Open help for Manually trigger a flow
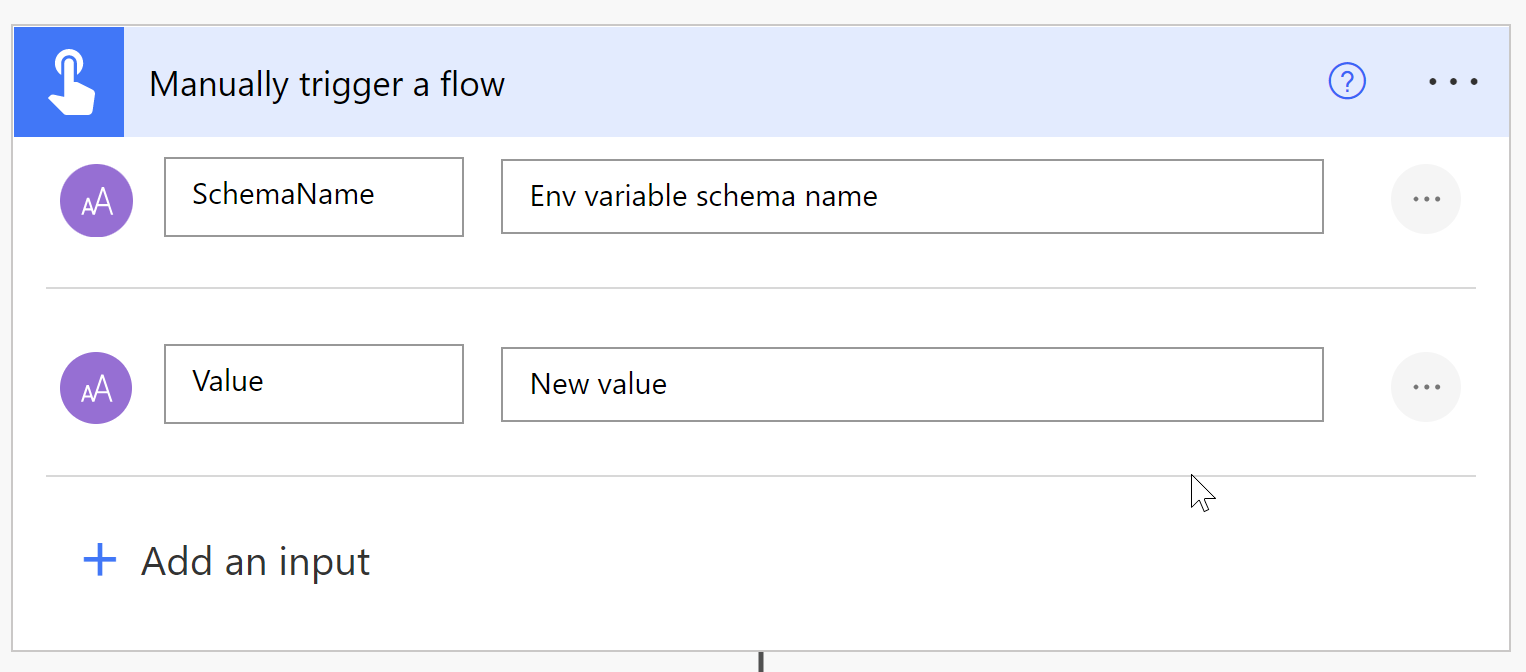The width and height of the screenshot is (1526, 672). coord(1346,81)
